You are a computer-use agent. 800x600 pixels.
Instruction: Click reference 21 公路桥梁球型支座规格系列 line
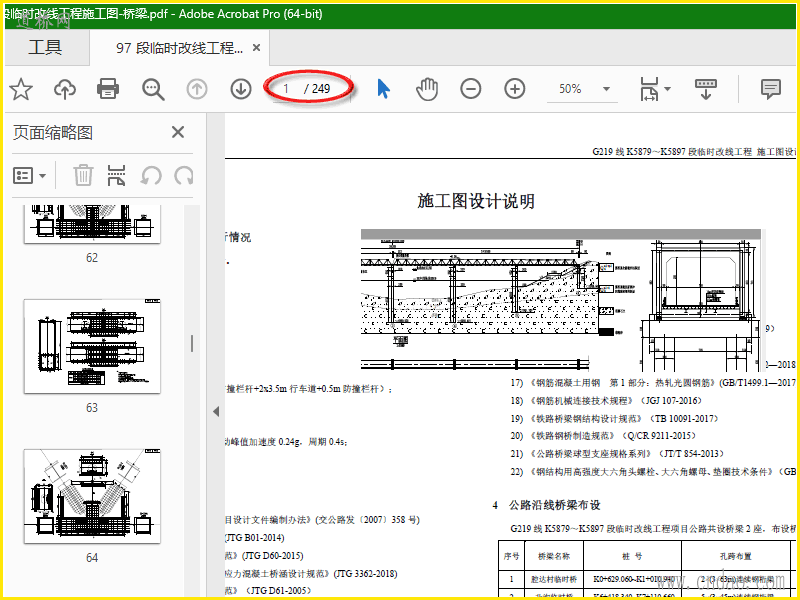[617, 454]
